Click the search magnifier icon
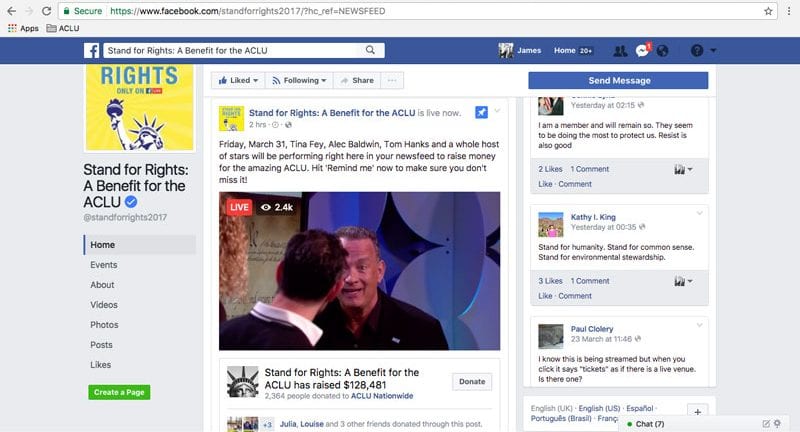 (x=370, y=50)
